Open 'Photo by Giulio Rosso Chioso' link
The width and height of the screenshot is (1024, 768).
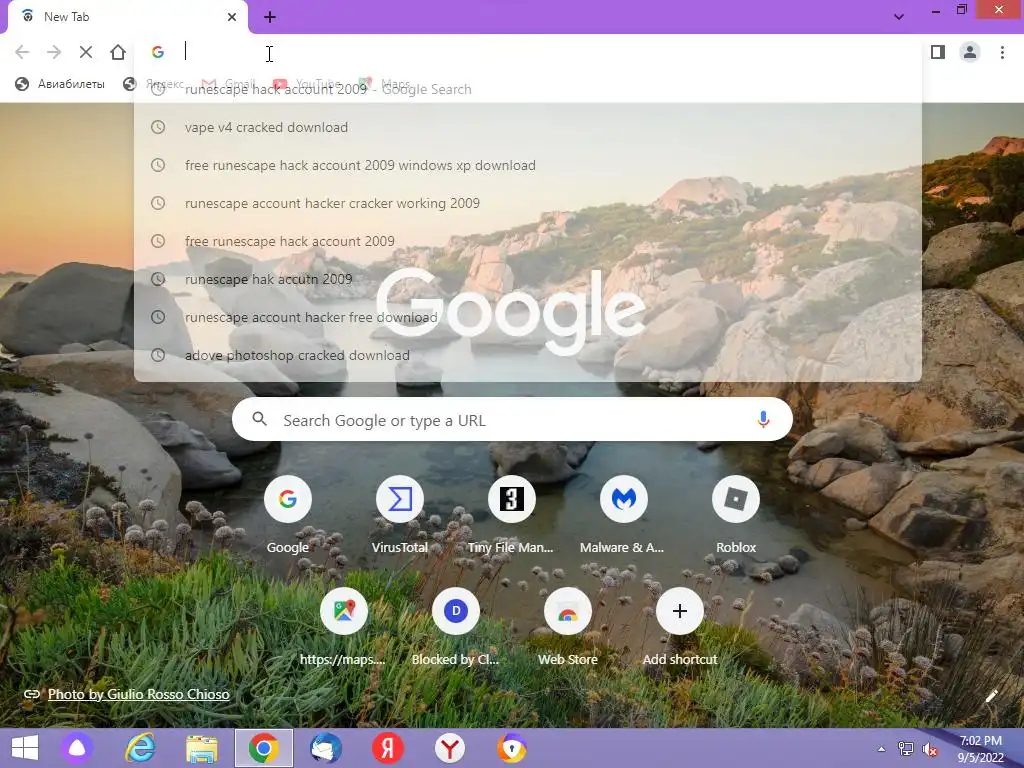pos(138,694)
